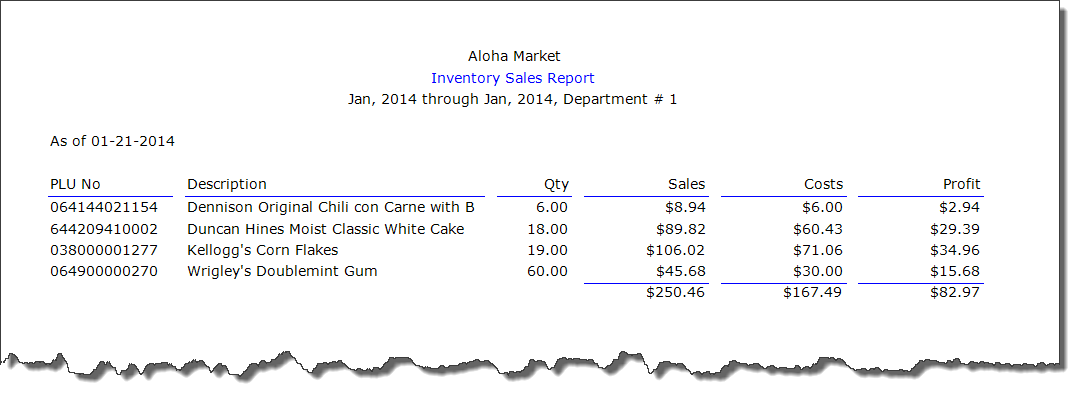This screenshot has width=1076, height=398.
Task: Click the total profit amount $82.97
Action: (x=955, y=292)
